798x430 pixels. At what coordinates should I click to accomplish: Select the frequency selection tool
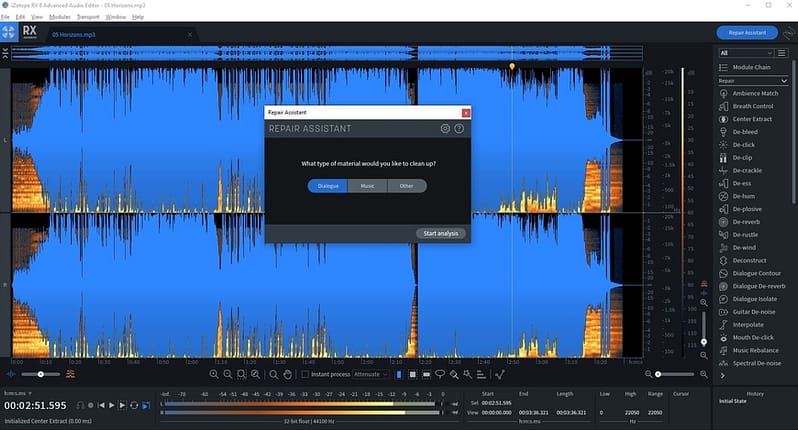coord(426,375)
